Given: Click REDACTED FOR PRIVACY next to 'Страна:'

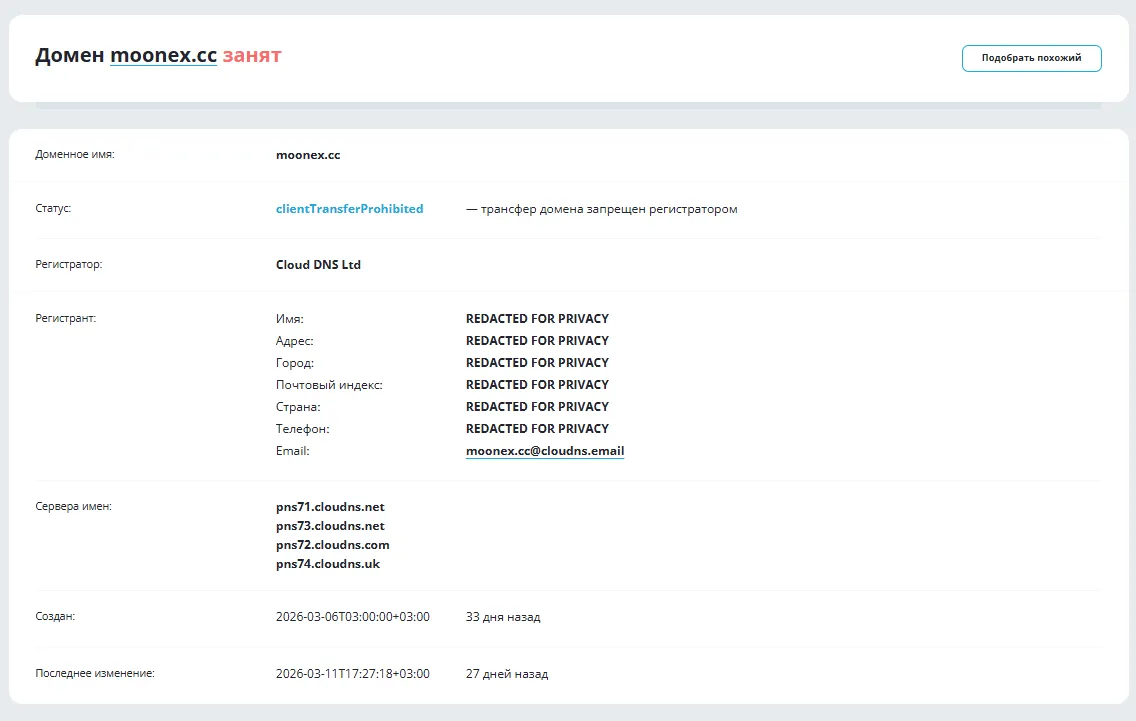Looking at the screenshot, I should (537, 407).
